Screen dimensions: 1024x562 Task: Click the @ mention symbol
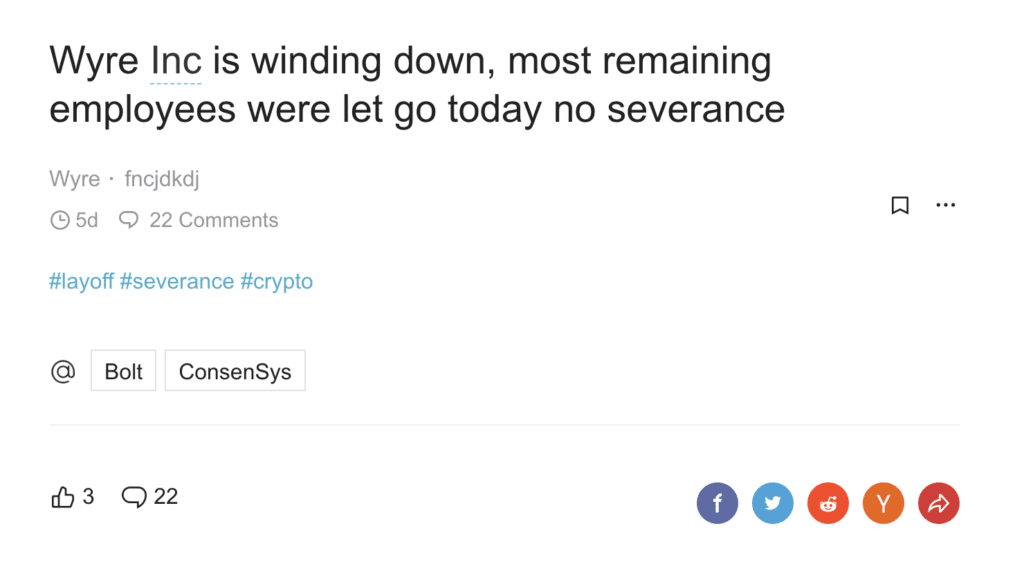tap(63, 371)
